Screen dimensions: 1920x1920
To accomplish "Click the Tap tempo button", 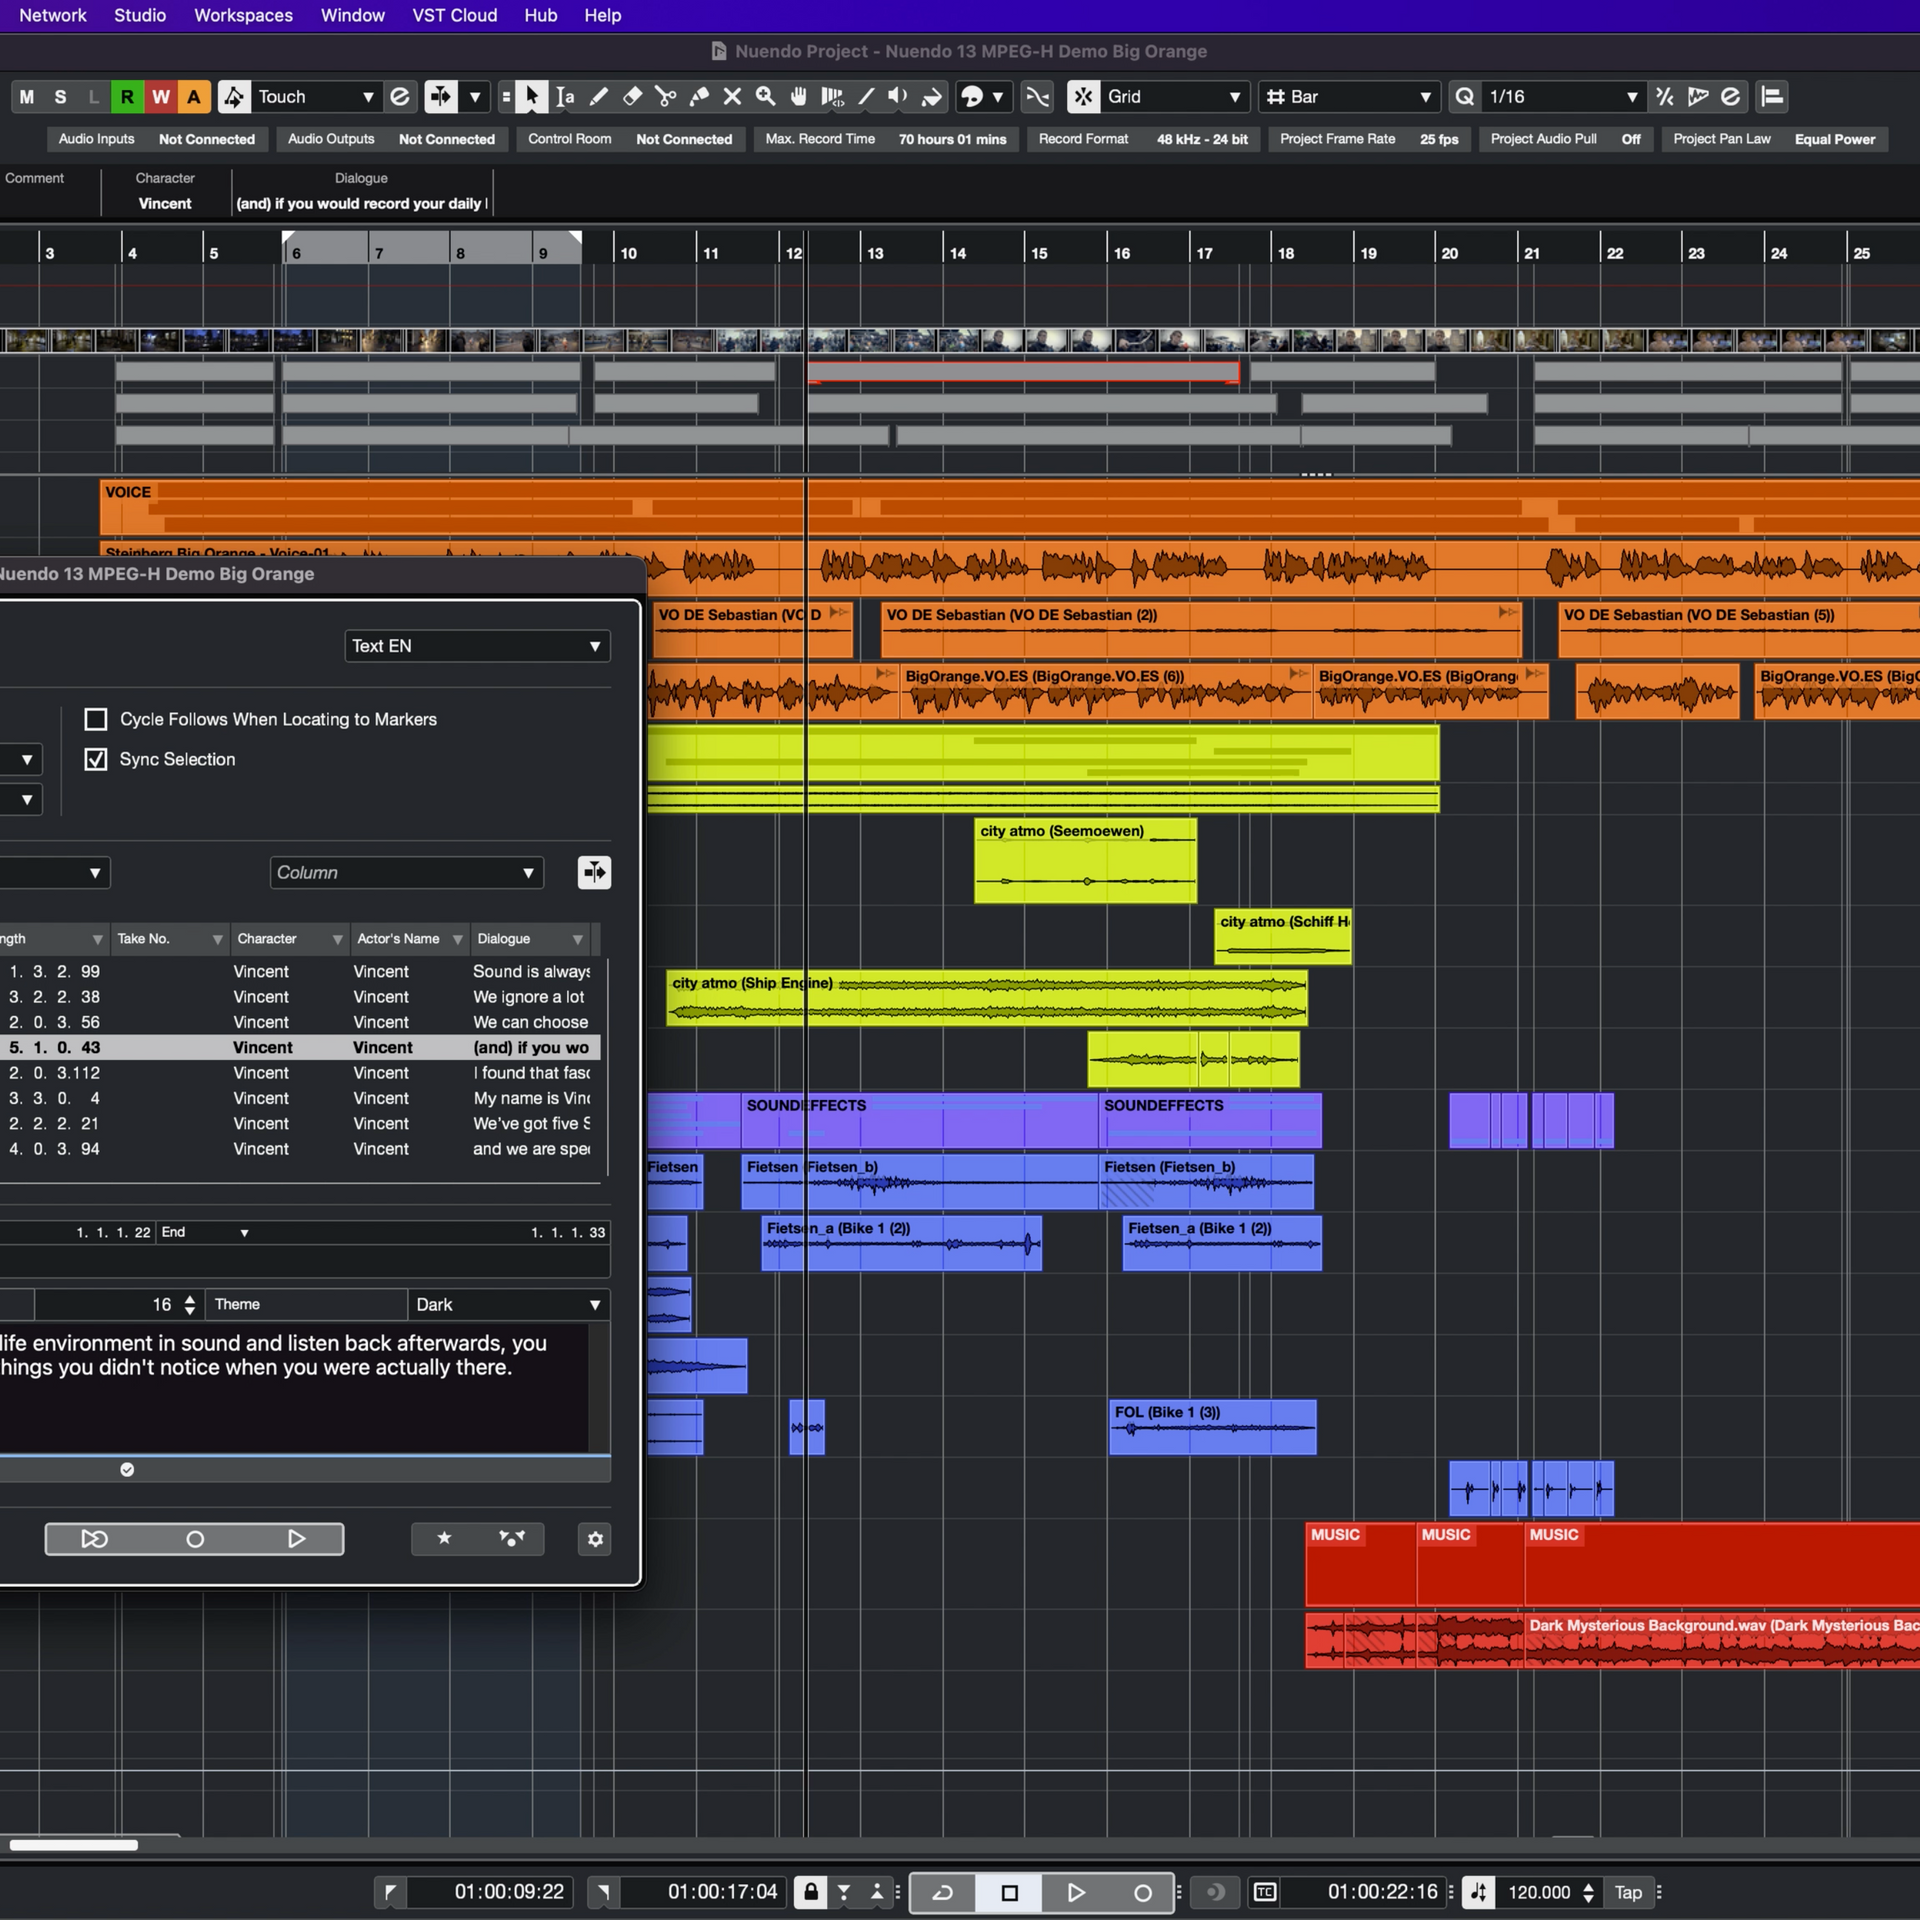I will coord(1628,1892).
